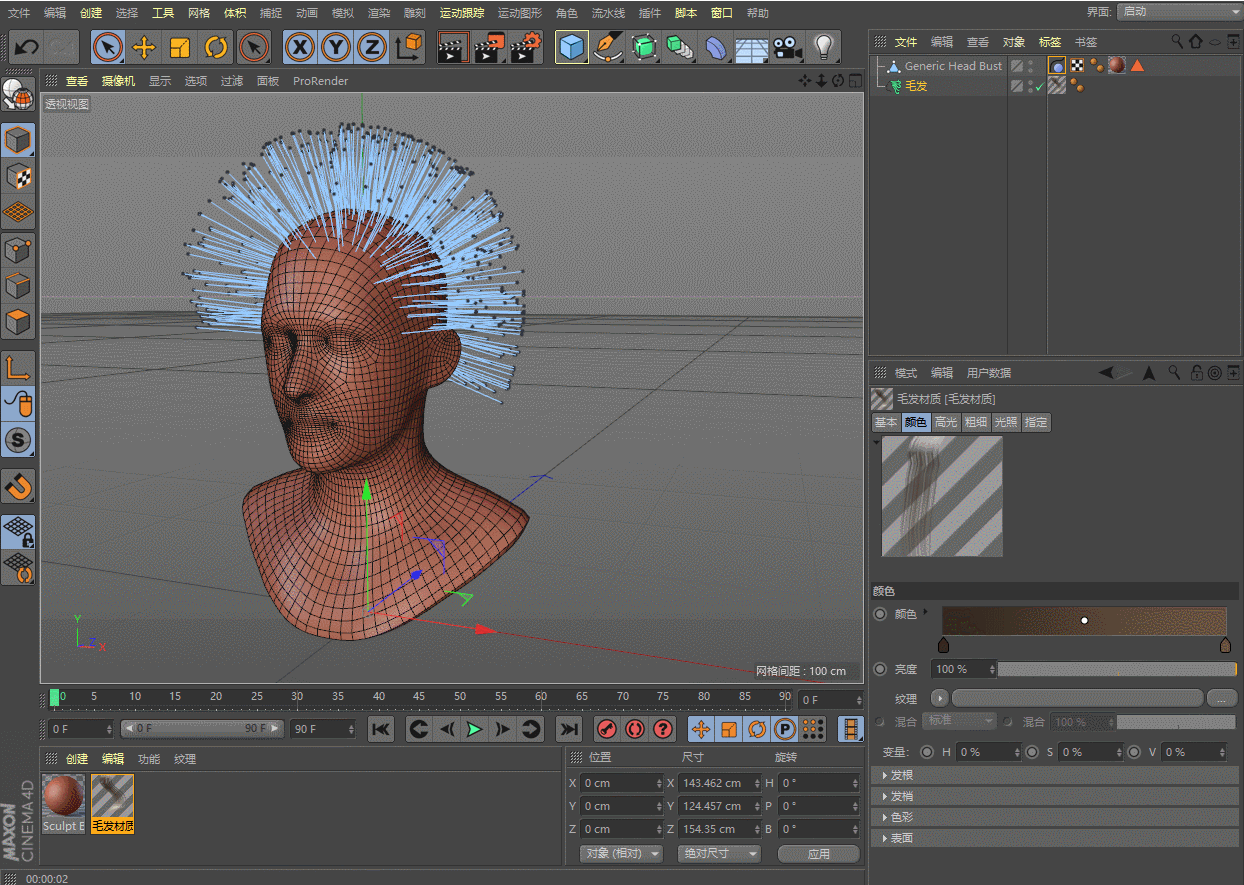Image resolution: width=1244 pixels, height=885 pixels.
Task: Click the record active objects keyframe button
Action: point(606,729)
